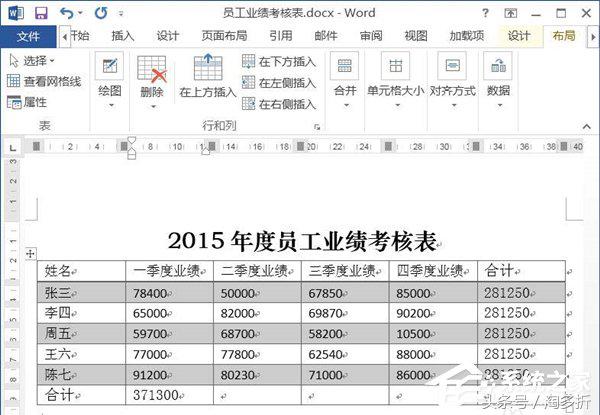Image resolution: width=600 pixels, height=415 pixels.
Task: Switch to the 页面布局 tab
Action: 225,36
